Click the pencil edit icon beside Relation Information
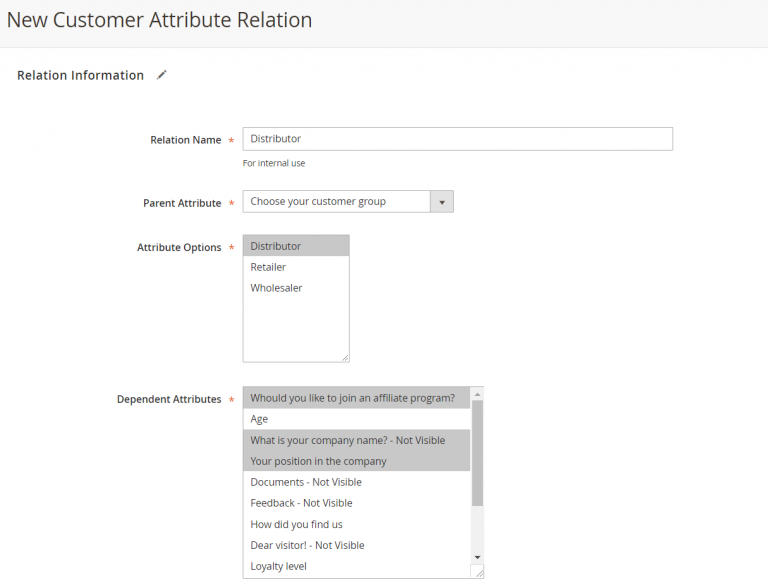Screen dimensions: 768x585 point(162,75)
